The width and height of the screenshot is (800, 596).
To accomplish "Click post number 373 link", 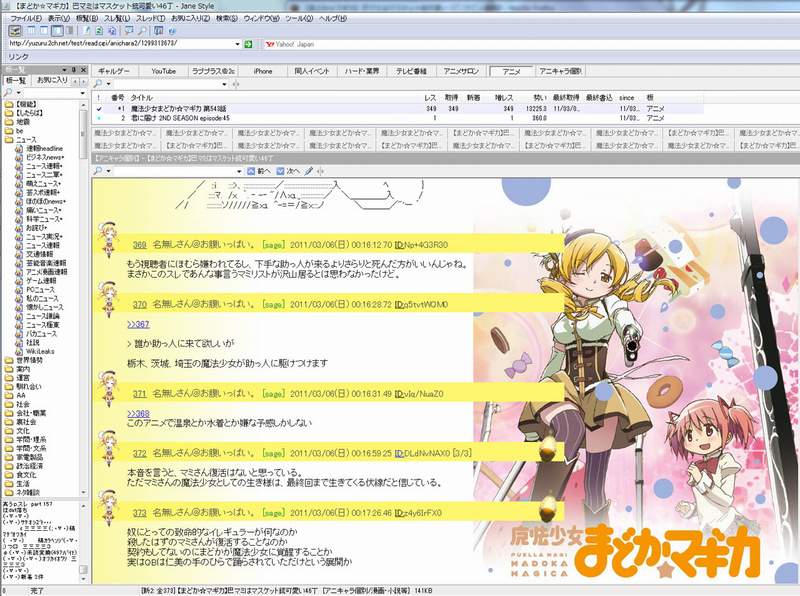I will [x=140, y=513].
